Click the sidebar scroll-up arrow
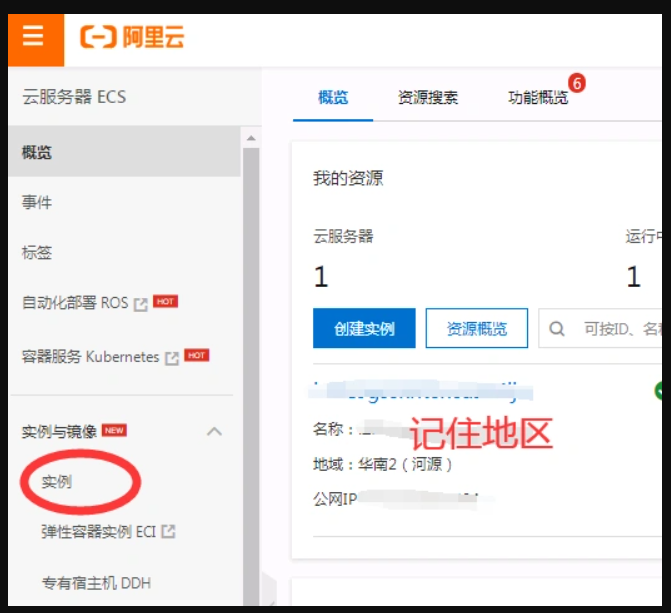 click(251, 138)
